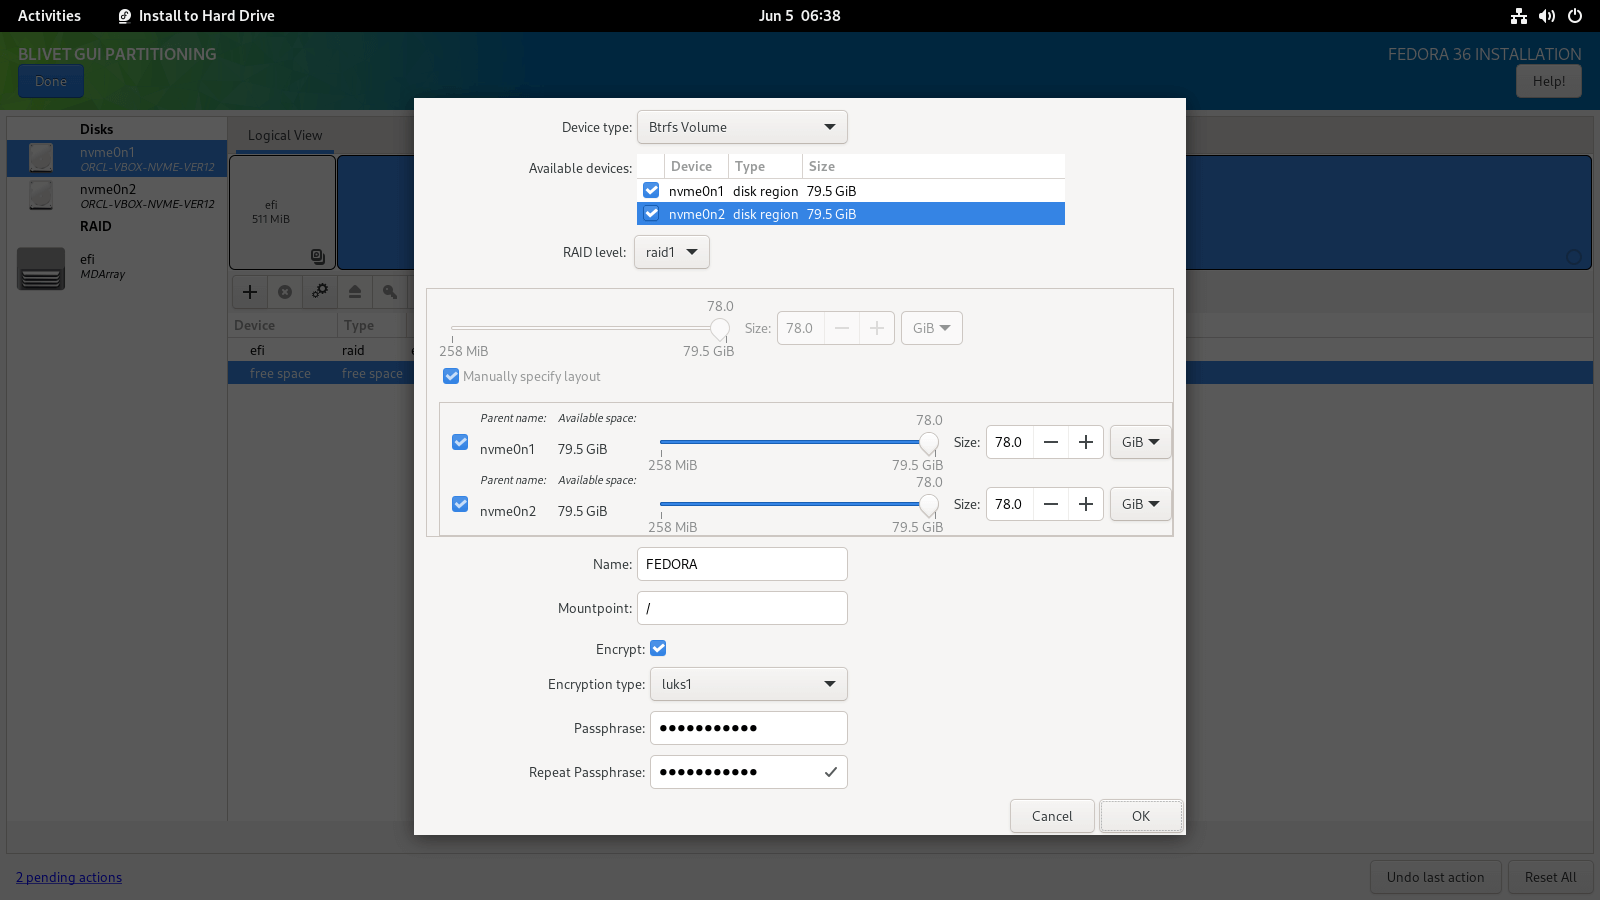Click the nvme0n1 size slider handle
Image resolution: width=1600 pixels, height=900 pixels.
[x=929, y=442]
